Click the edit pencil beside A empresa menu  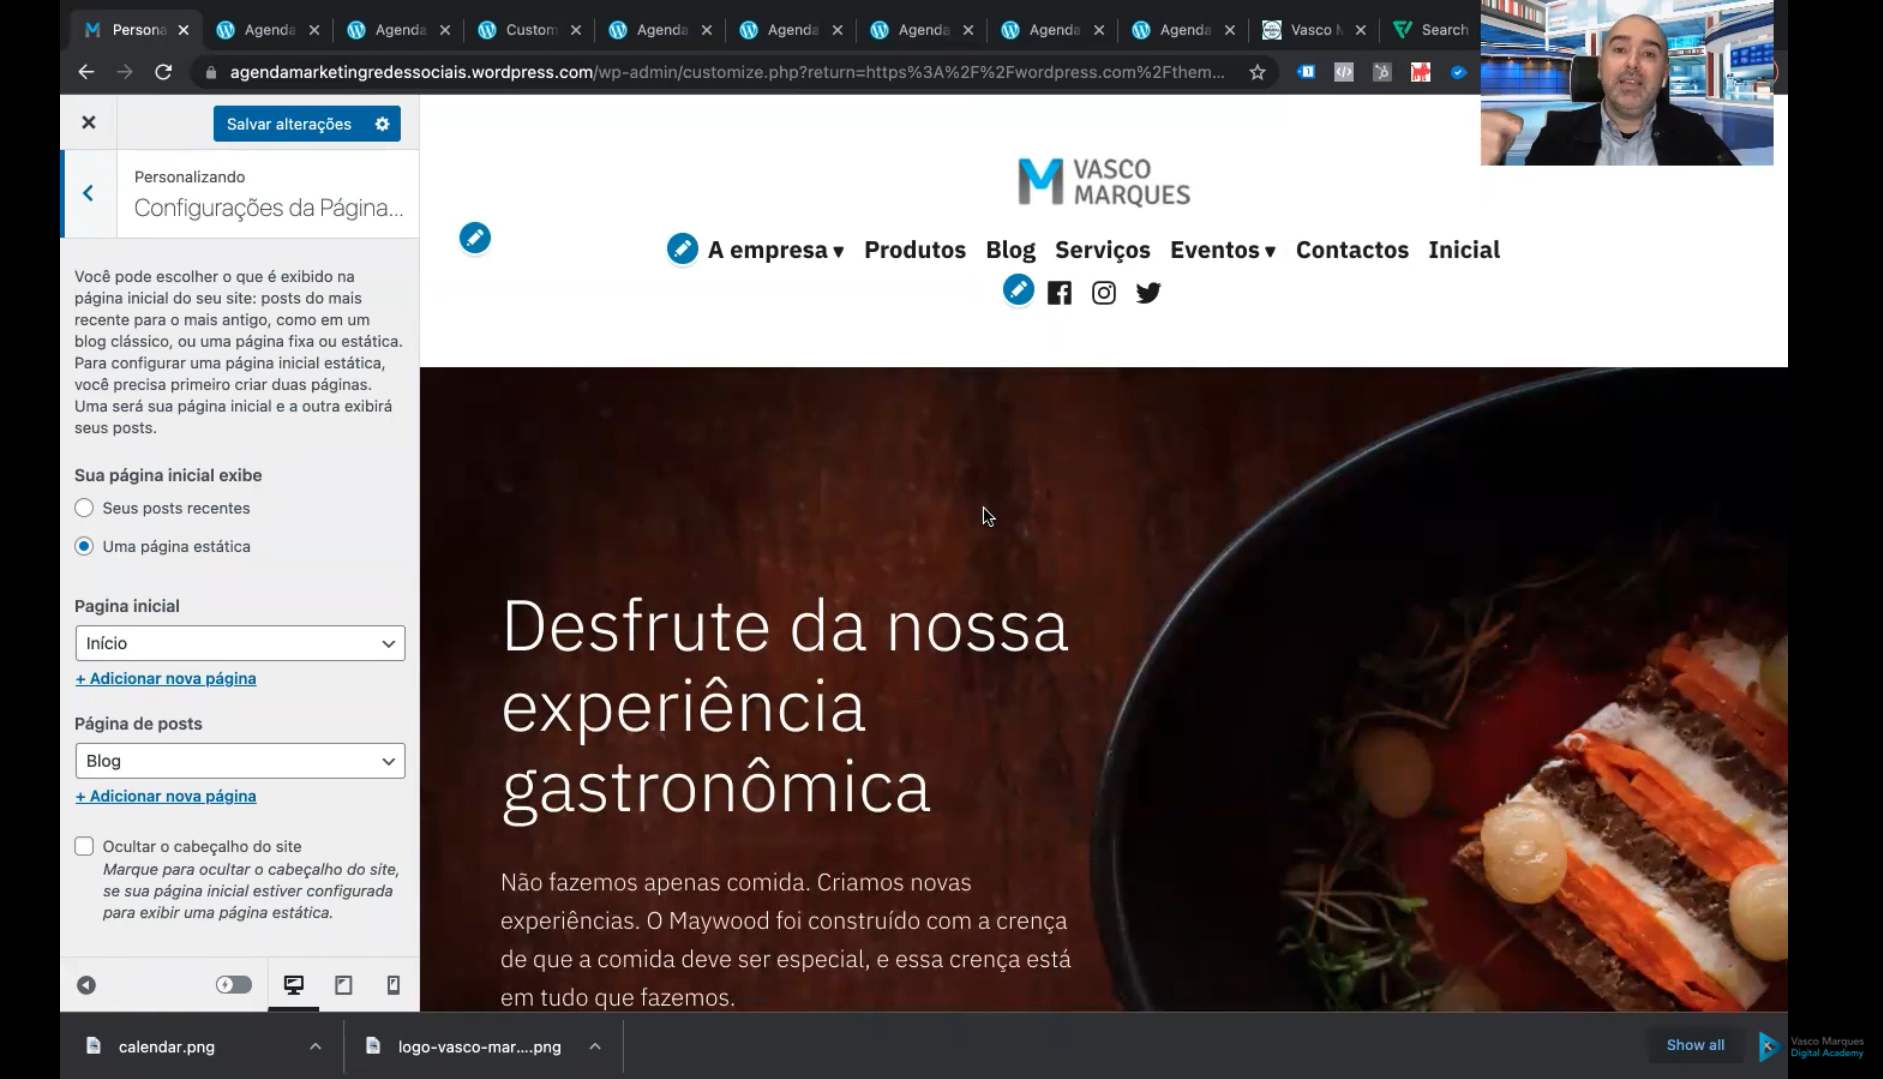(682, 249)
